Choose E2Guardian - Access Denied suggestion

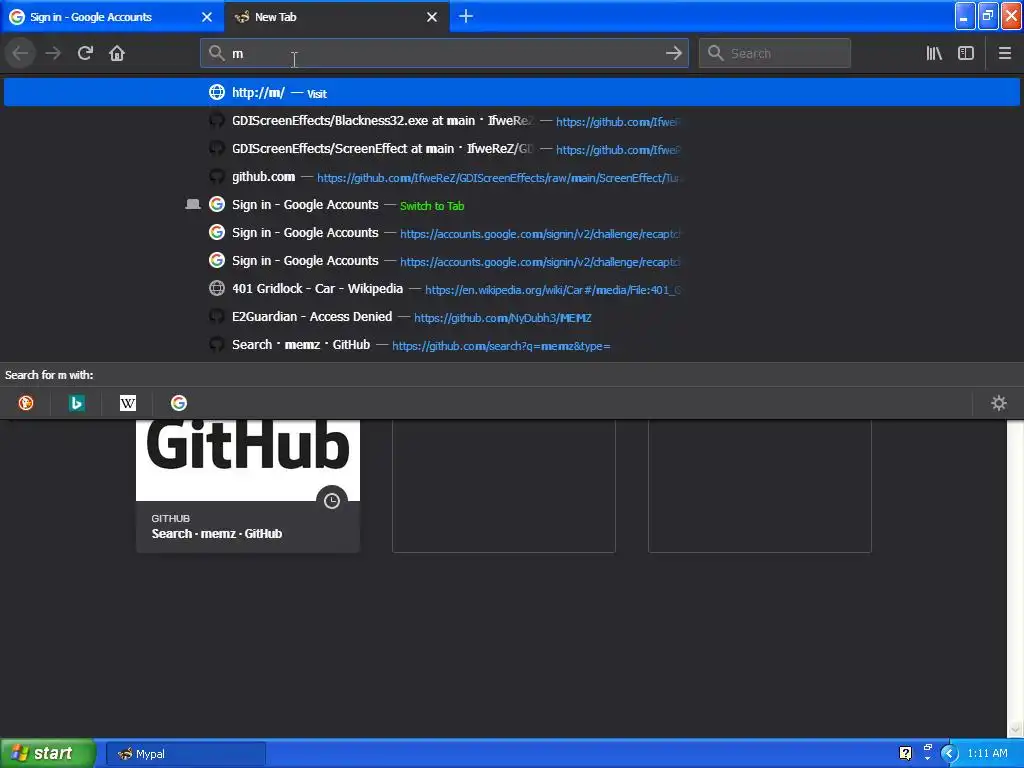click(x=512, y=317)
